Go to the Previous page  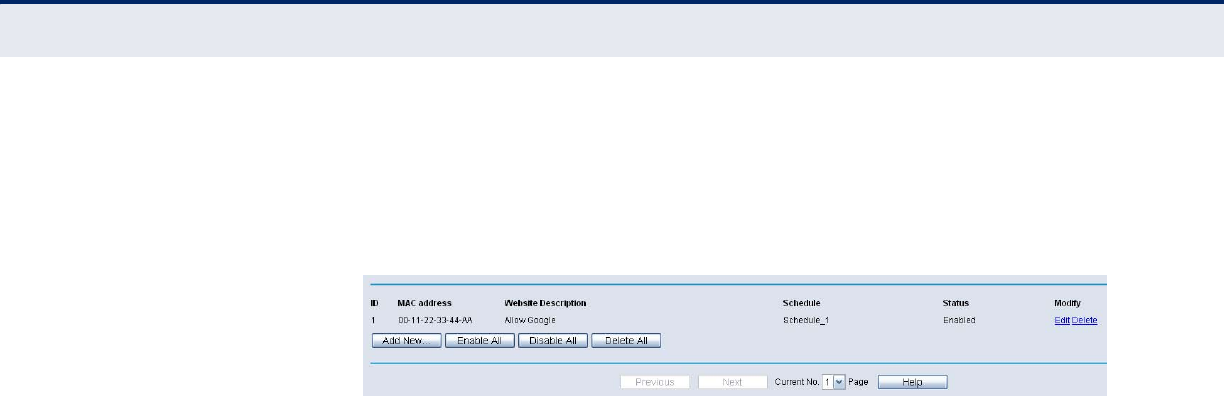tap(655, 382)
